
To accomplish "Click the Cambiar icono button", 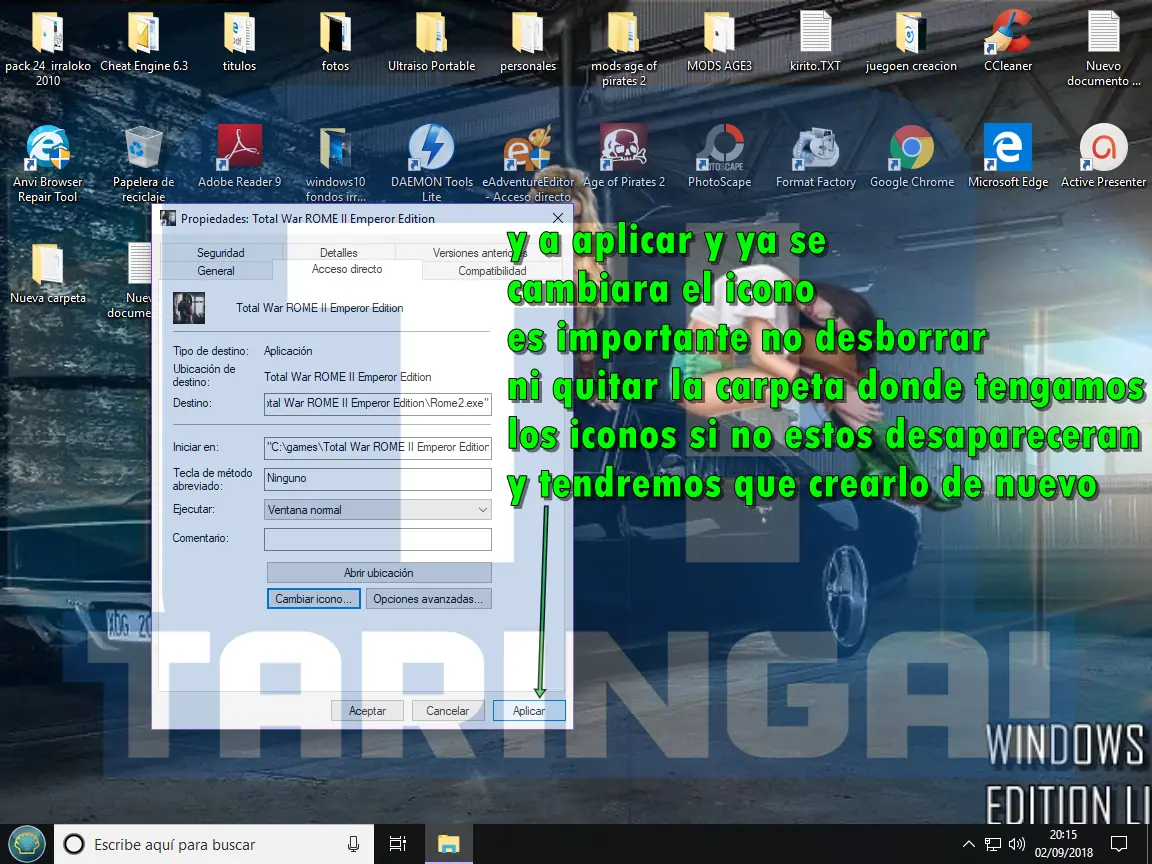I will (314, 599).
